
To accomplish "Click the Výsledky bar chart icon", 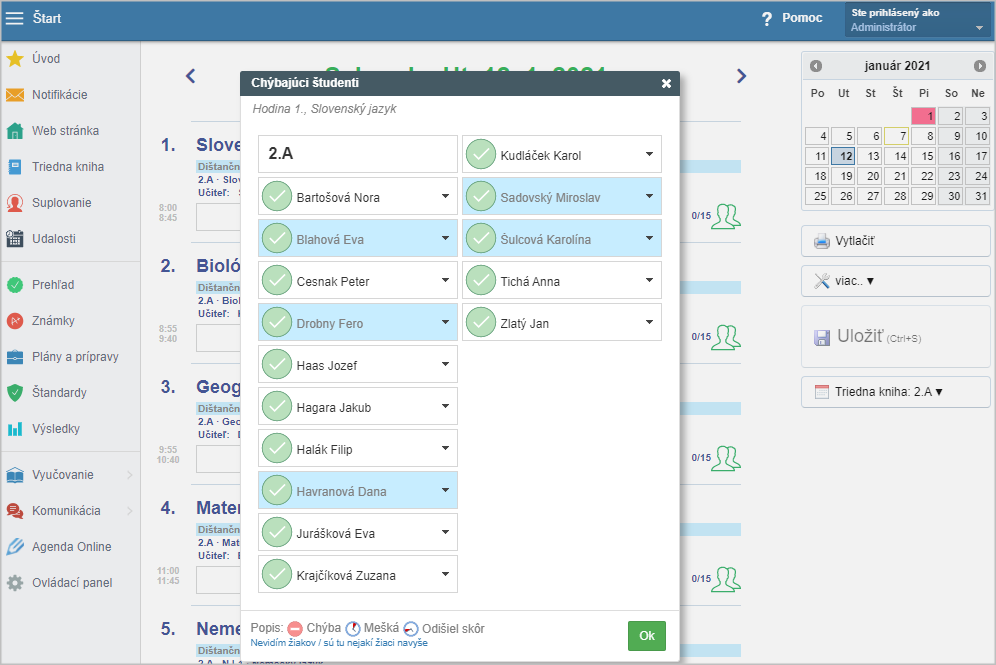I will 15,429.
